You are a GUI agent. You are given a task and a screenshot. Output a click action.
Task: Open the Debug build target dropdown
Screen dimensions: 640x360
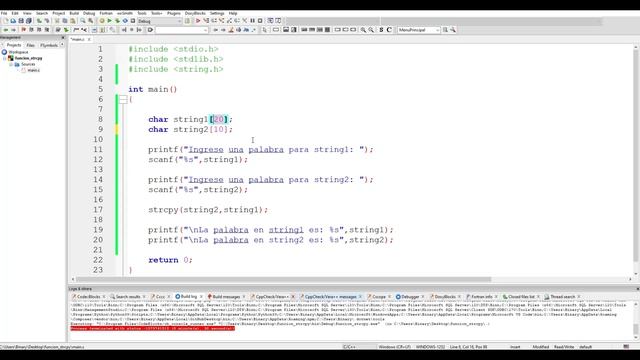tap(159, 21)
